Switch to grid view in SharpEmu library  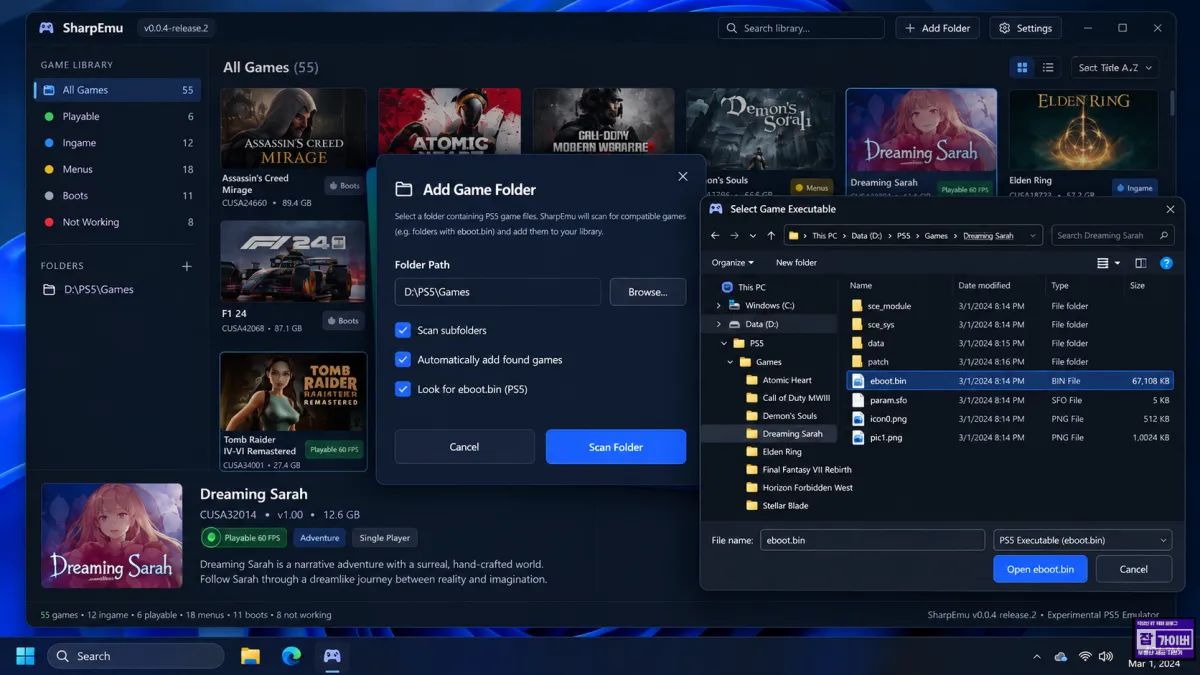pyautogui.click(x=1022, y=68)
